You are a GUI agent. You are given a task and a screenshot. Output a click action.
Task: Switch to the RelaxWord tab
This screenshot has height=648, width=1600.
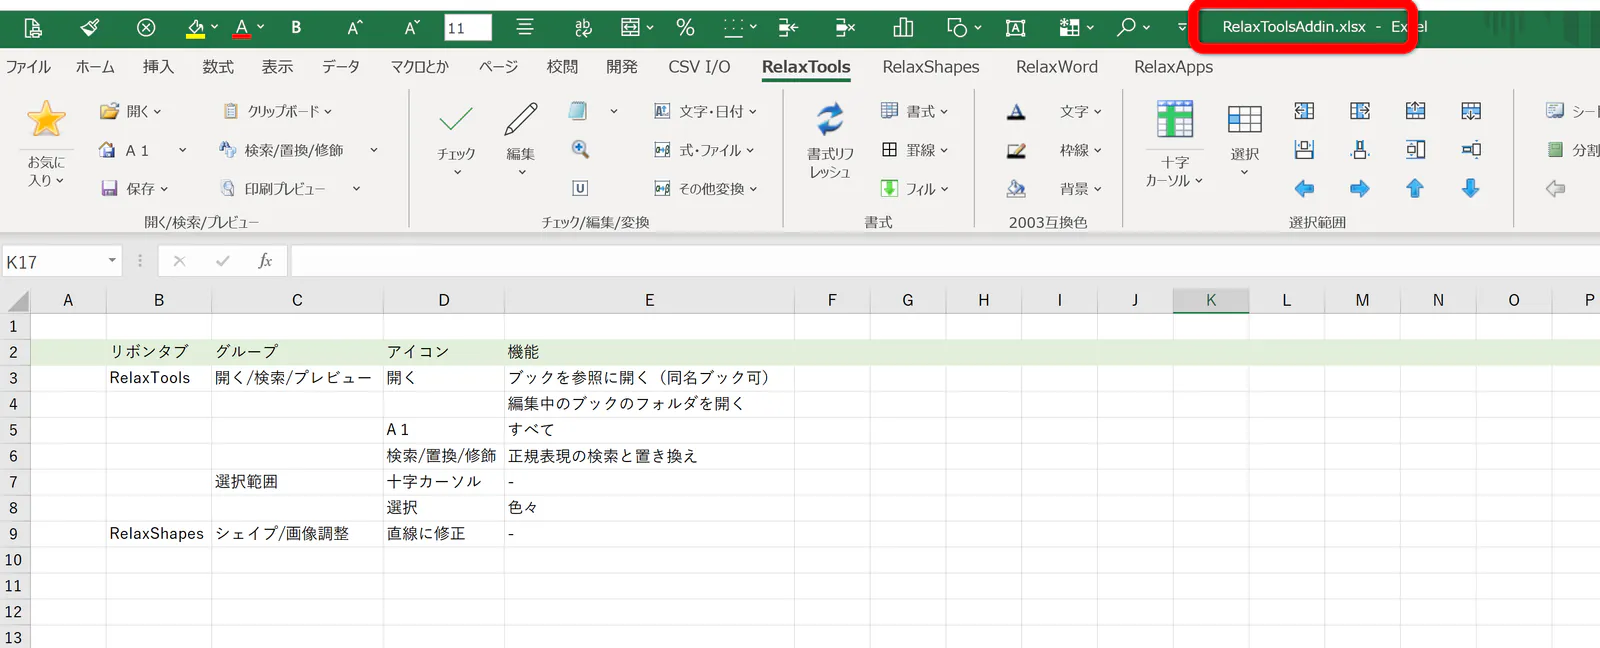click(x=1057, y=67)
